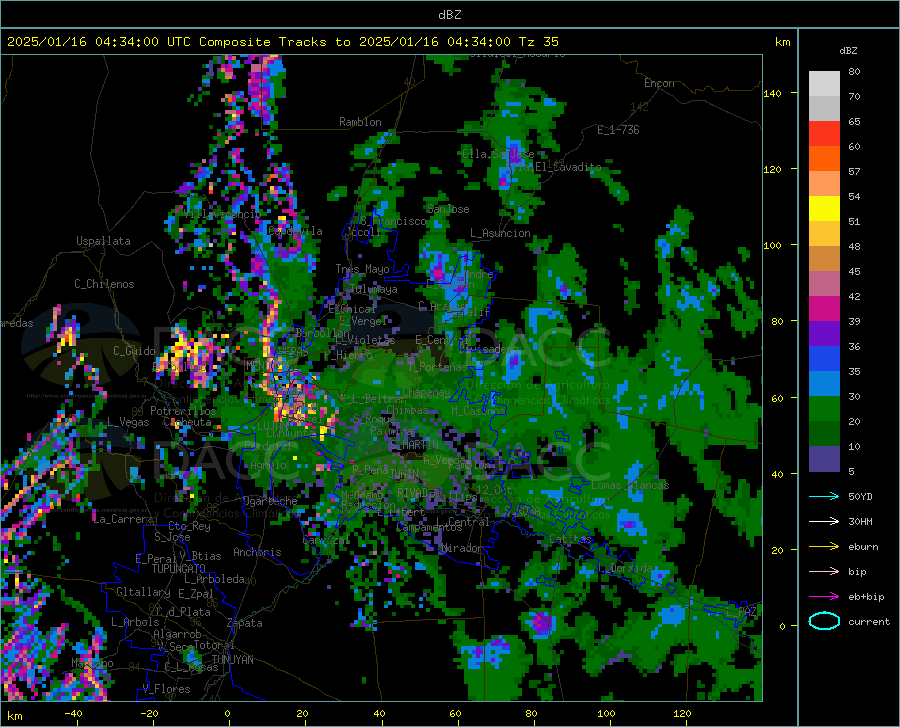
Task: Click the magenta eb+bip arrow in legend
Action: (824, 597)
